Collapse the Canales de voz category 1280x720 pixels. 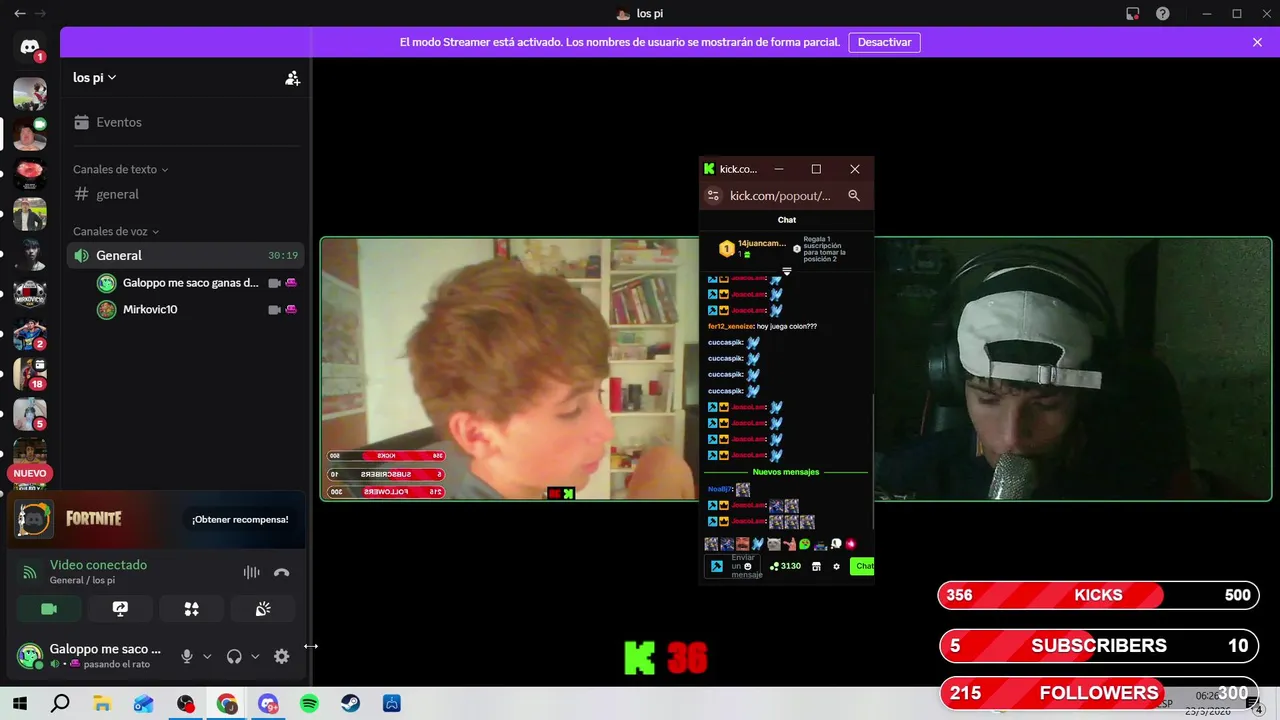[x=116, y=231]
